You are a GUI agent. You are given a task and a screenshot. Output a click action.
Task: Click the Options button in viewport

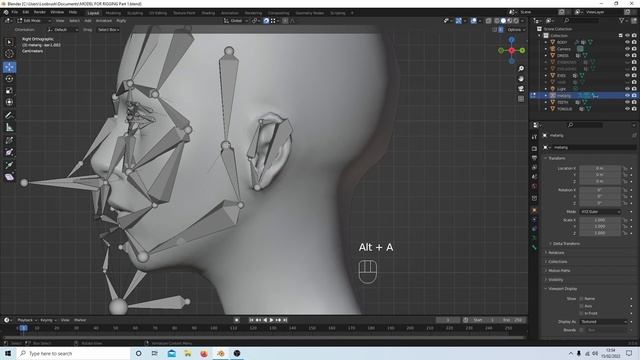[516, 30]
